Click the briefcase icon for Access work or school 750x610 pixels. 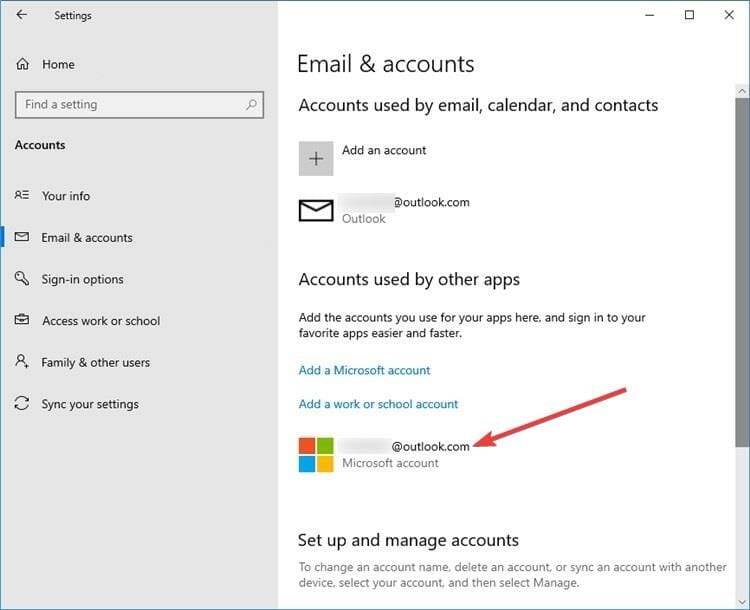coord(22,320)
